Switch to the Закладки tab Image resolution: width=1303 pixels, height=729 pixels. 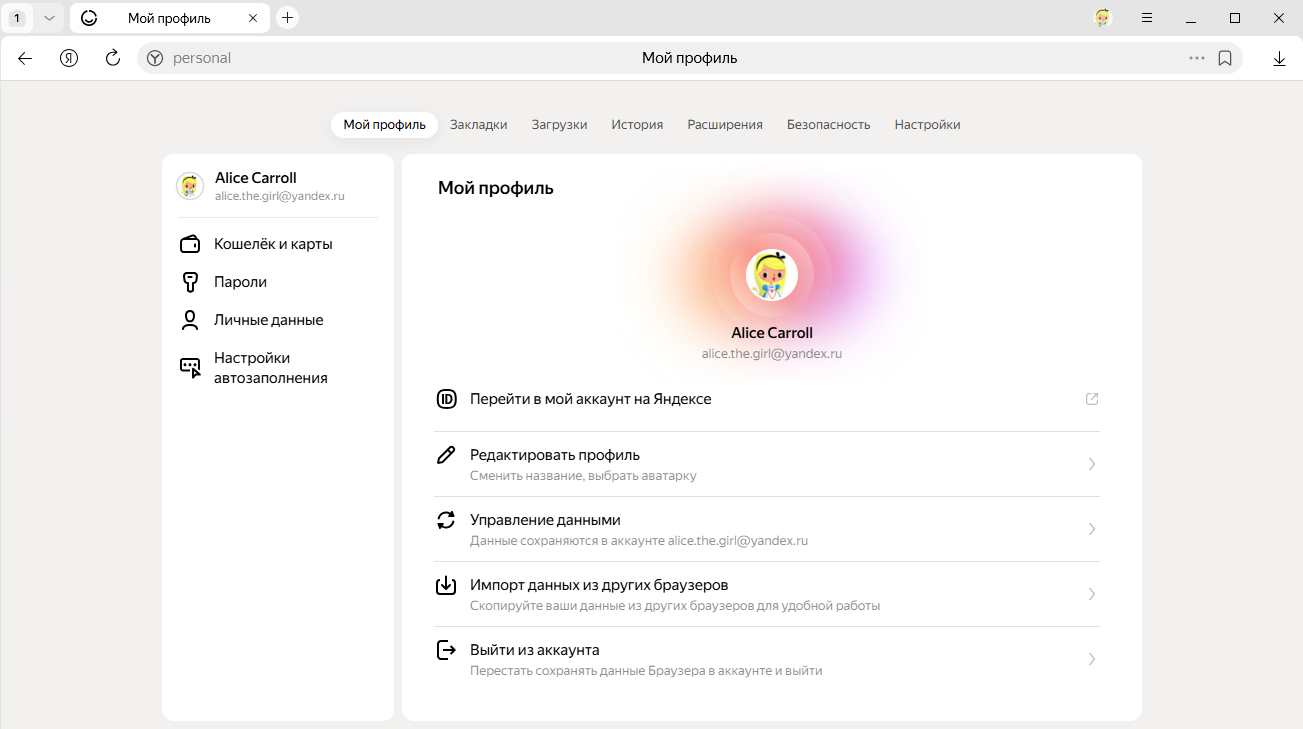click(479, 125)
